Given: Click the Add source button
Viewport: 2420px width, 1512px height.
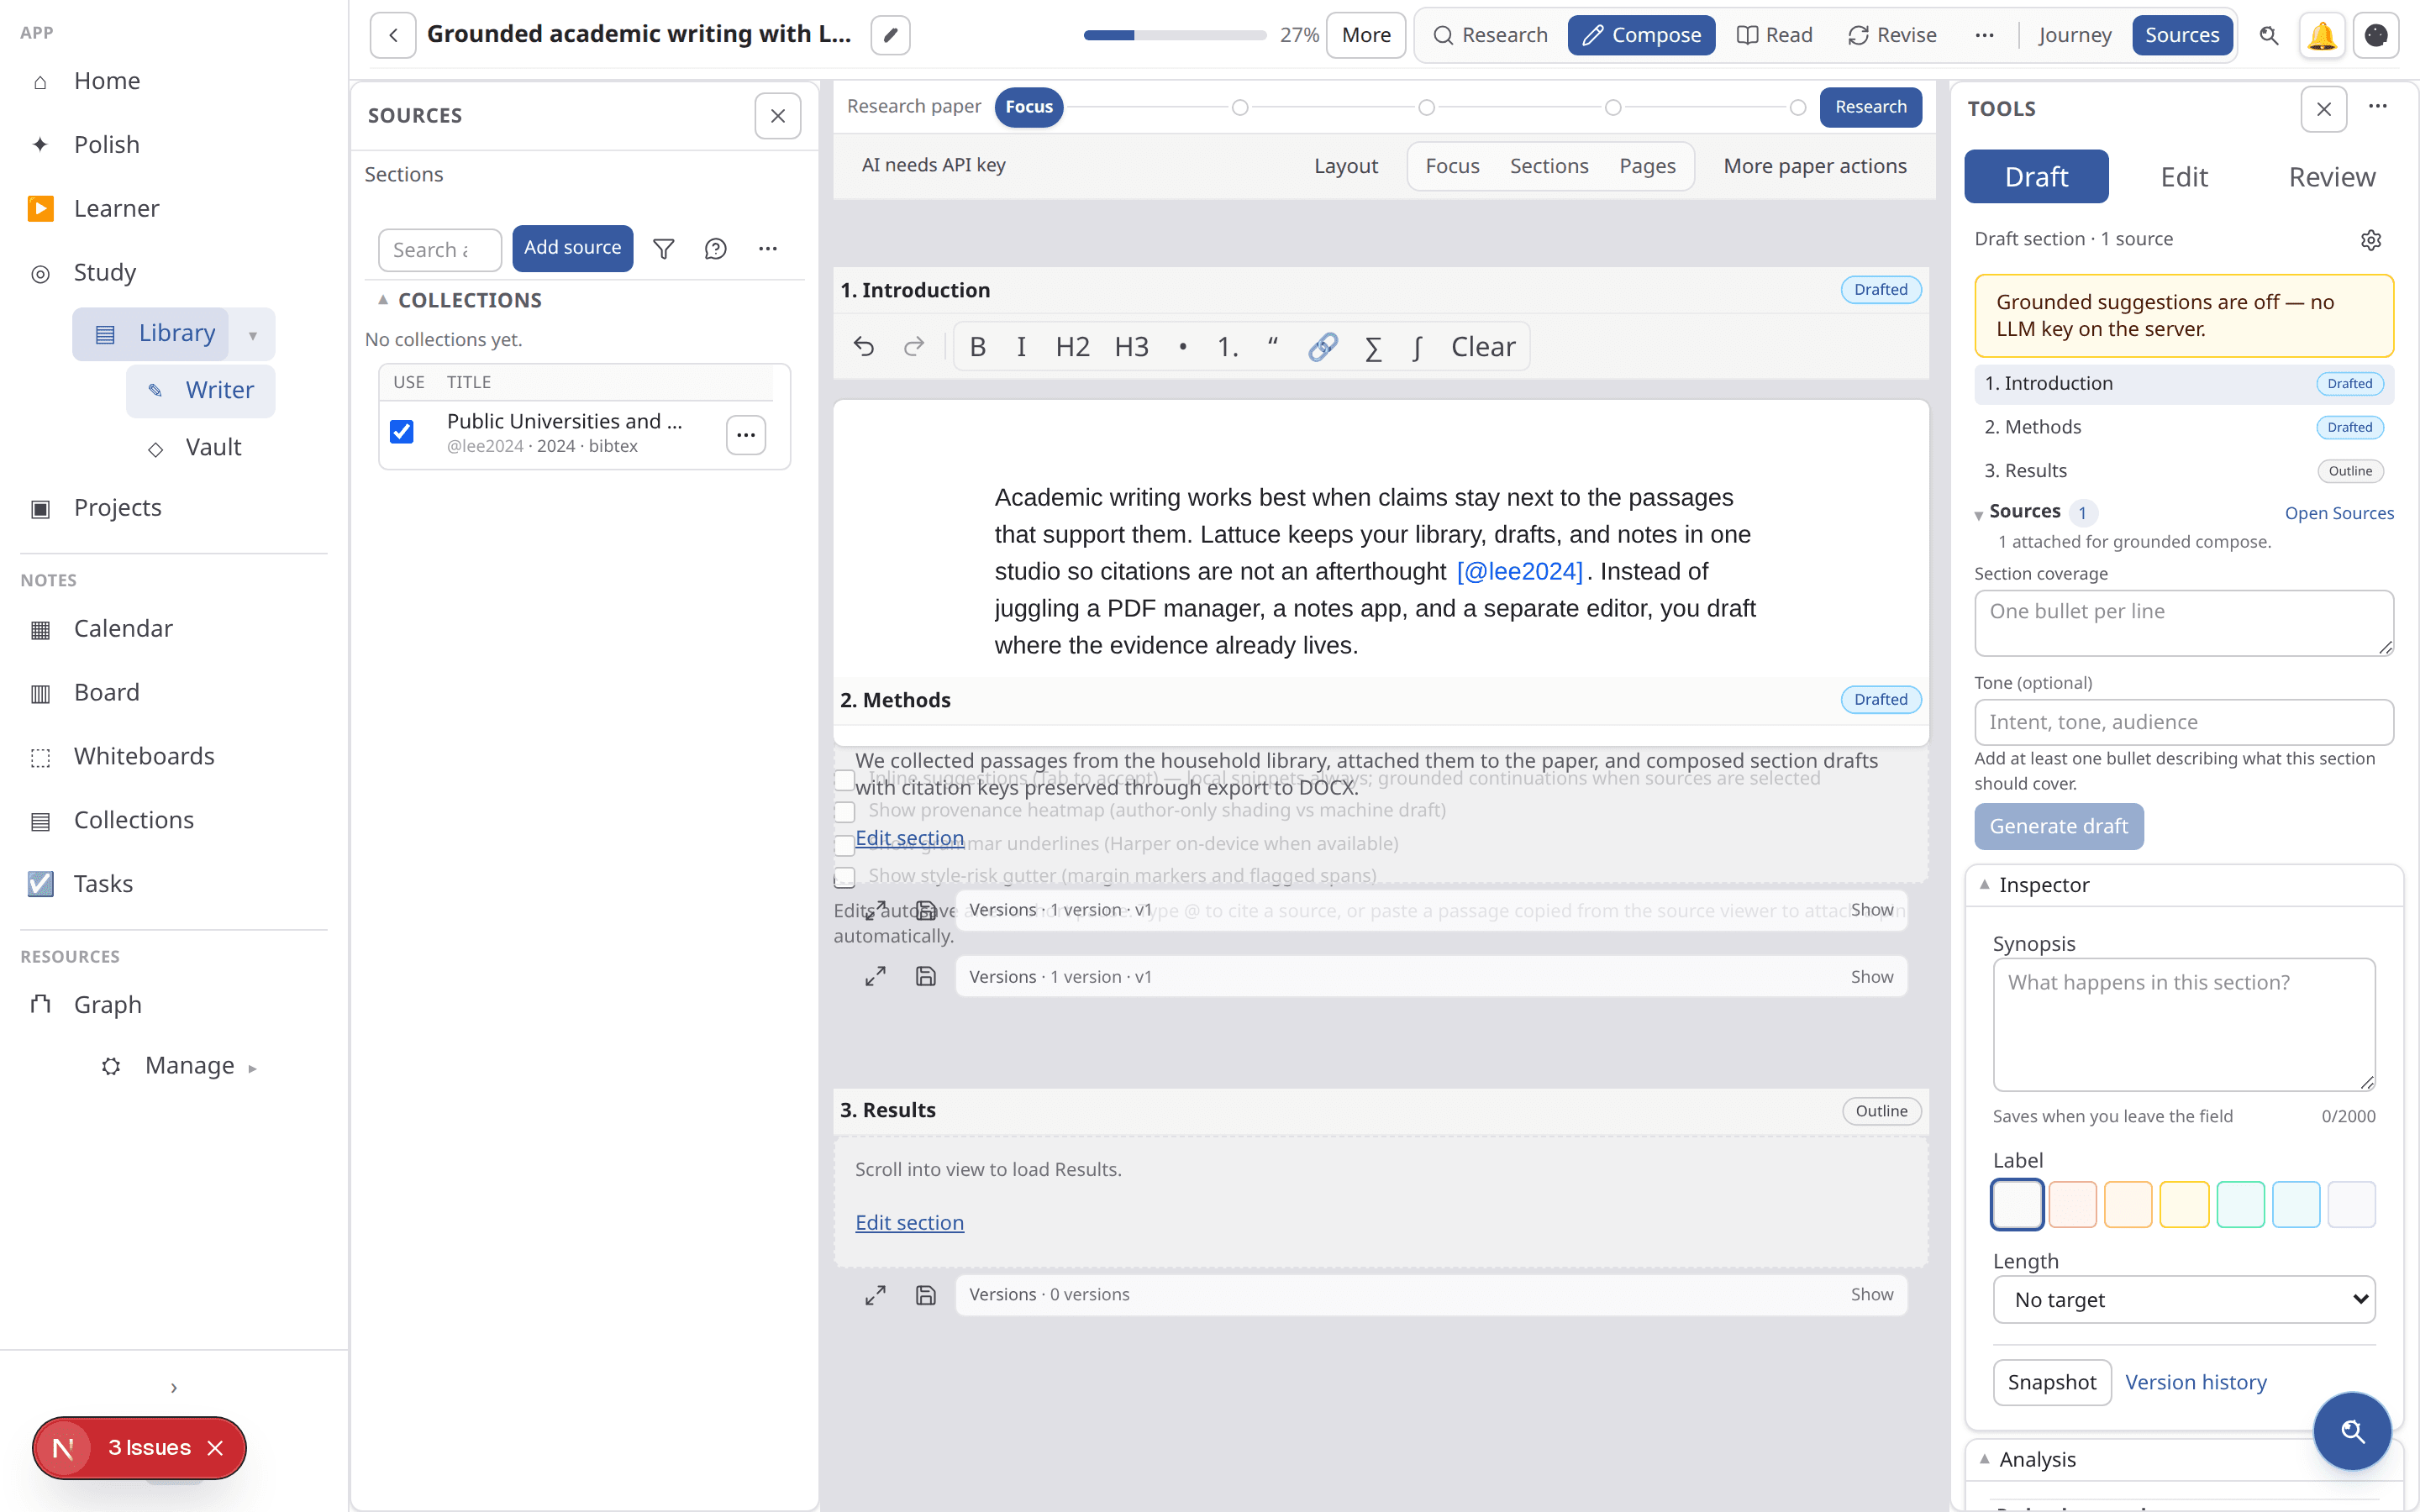Looking at the screenshot, I should 572,248.
